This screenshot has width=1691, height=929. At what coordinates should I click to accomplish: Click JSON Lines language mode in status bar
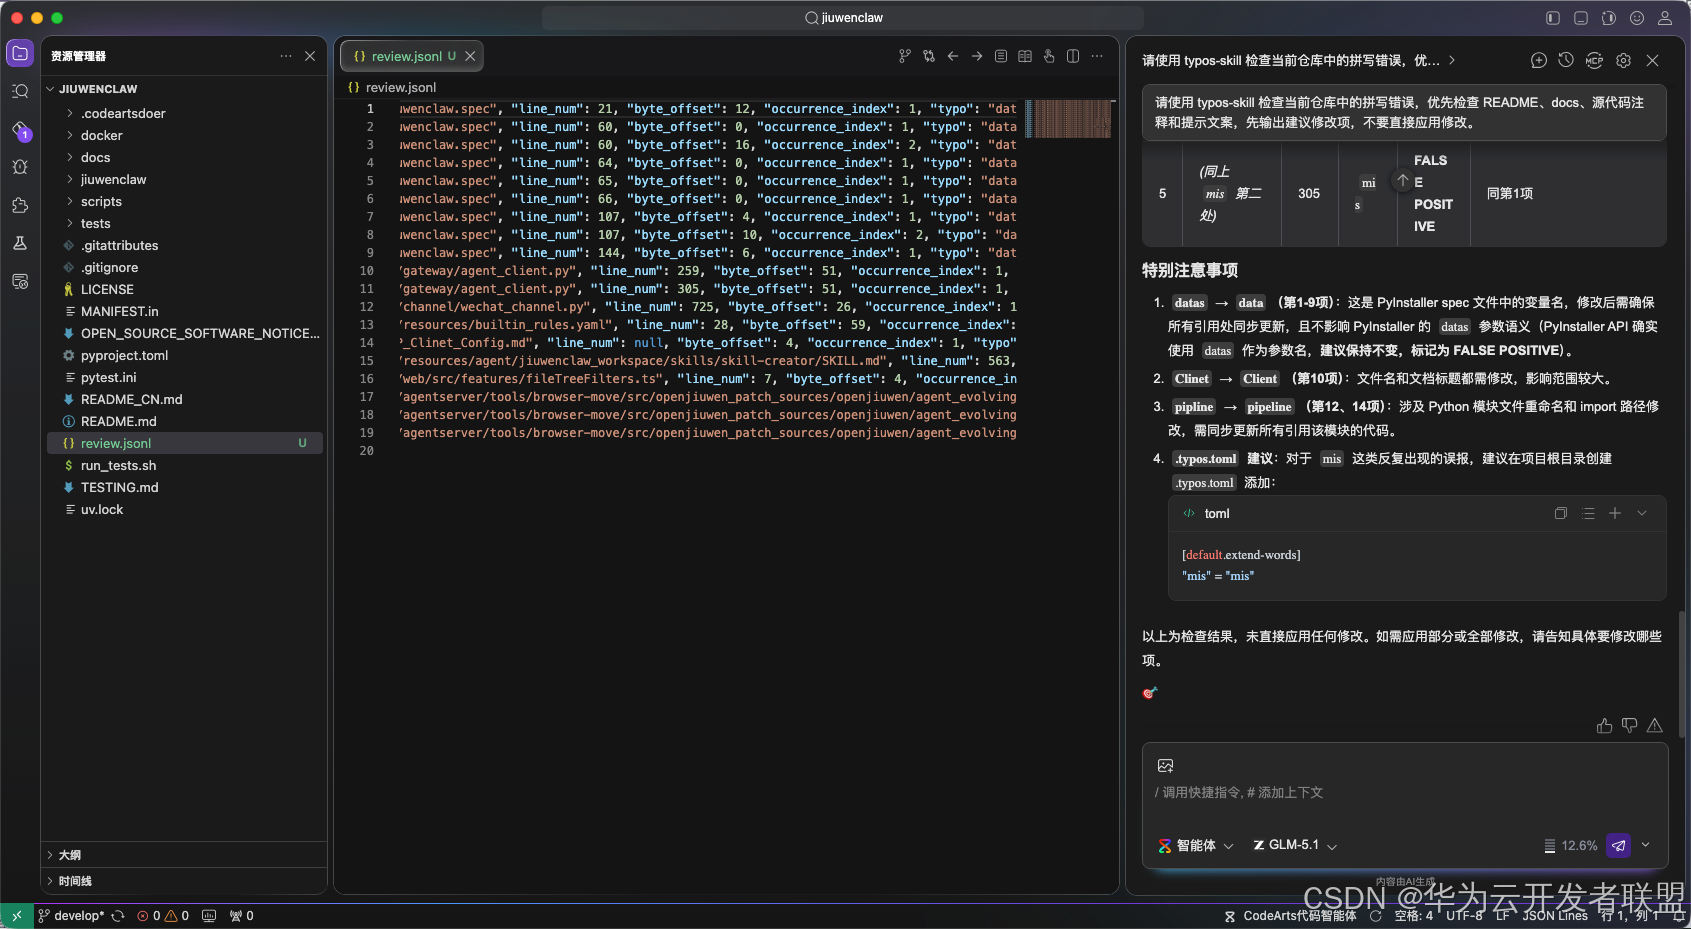[x=1555, y=916]
